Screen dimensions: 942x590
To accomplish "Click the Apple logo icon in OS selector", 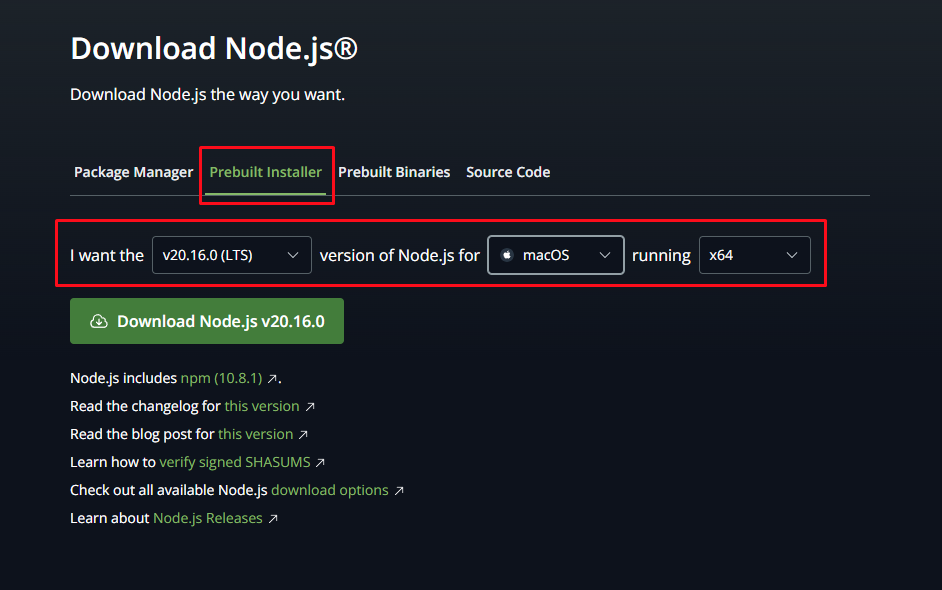I will tap(507, 255).
